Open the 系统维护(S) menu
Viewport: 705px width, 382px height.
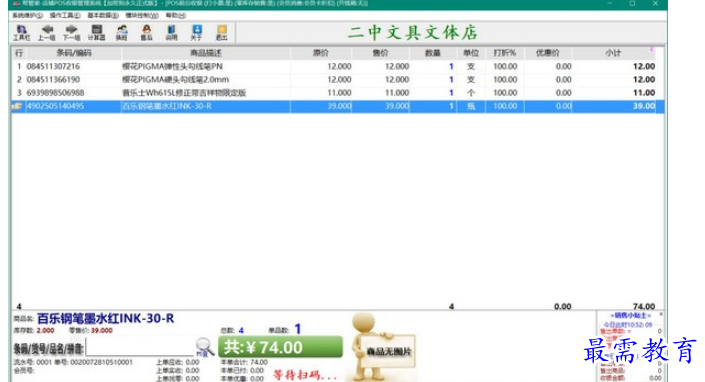click(x=27, y=15)
